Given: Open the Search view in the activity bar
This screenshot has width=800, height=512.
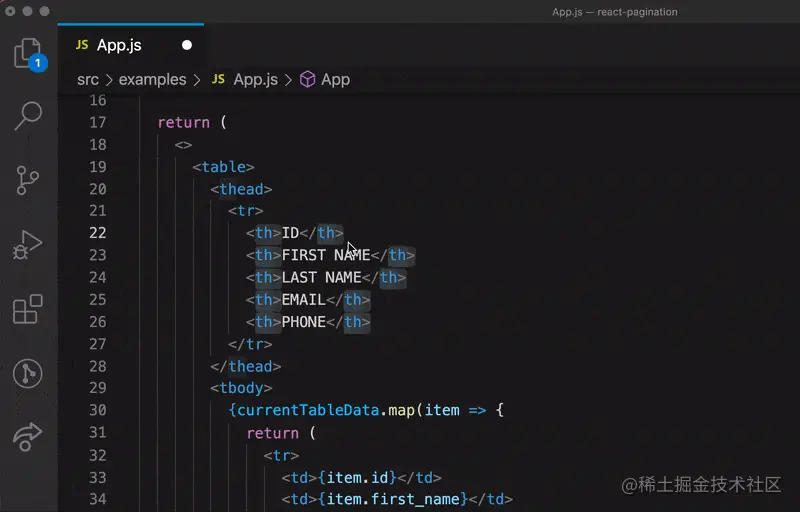Looking at the screenshot, I should point(28,116).
